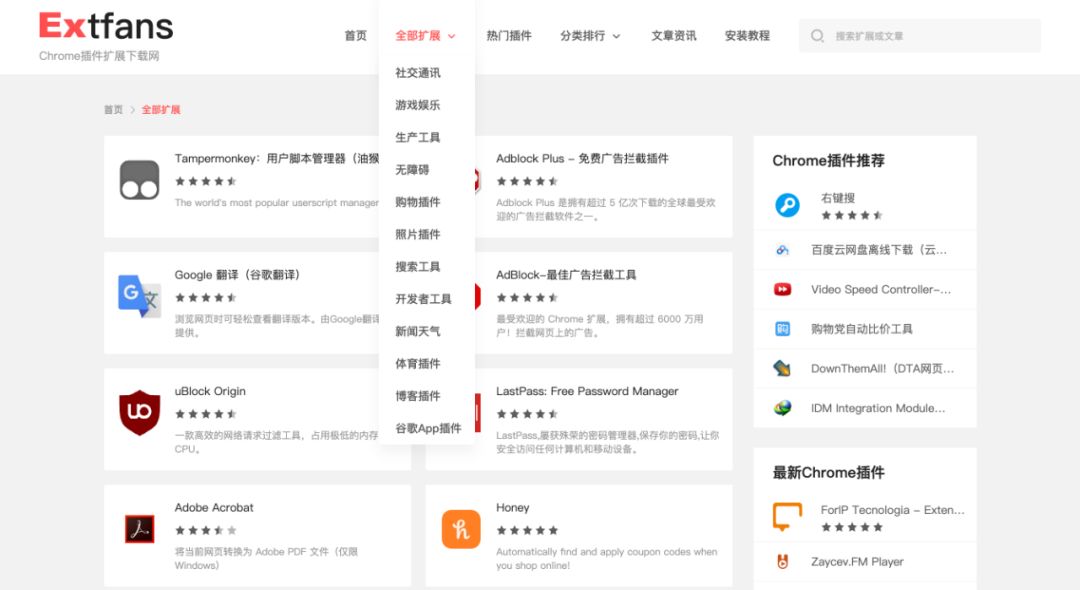The height and width of the screenshot is (590, 1080).
Task: Open the 百度云网盘离线下载 link
Action: pos(879,250)
